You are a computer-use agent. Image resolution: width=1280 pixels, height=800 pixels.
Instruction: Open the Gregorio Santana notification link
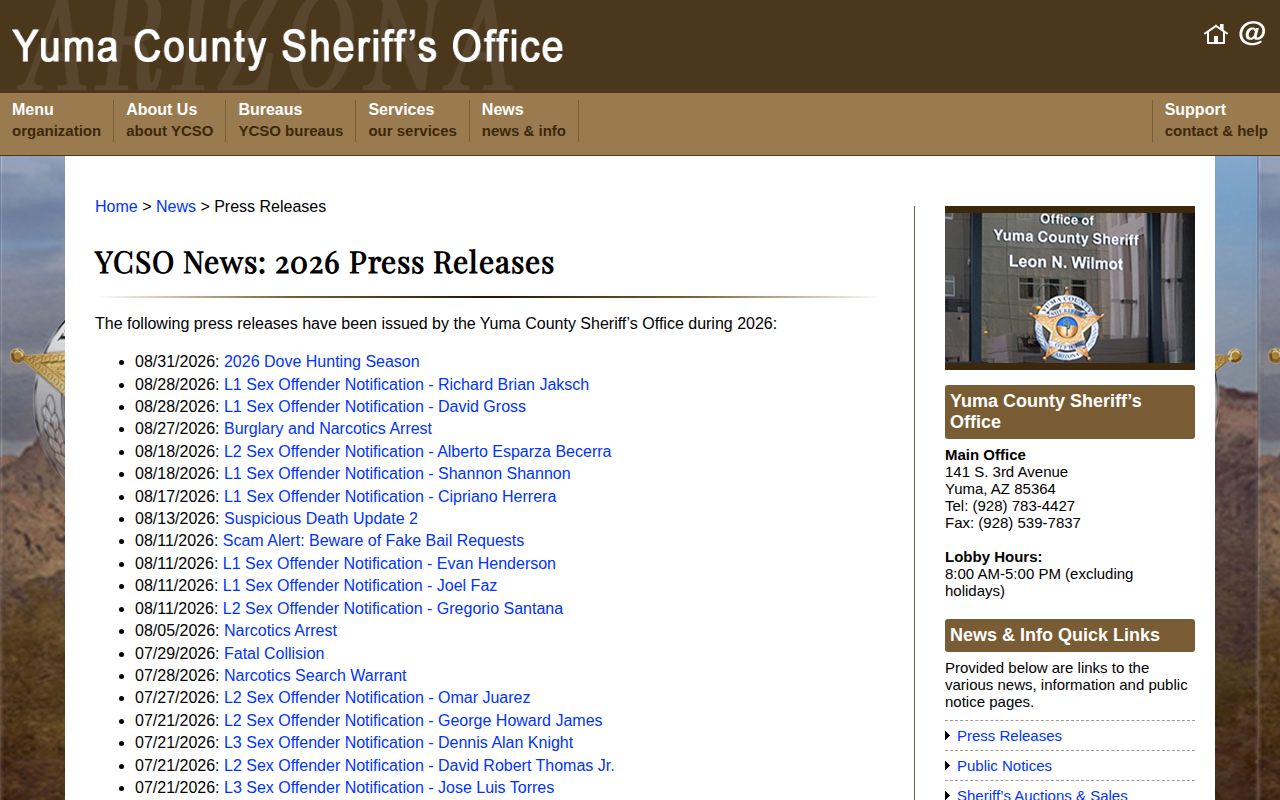click(393, 609)
